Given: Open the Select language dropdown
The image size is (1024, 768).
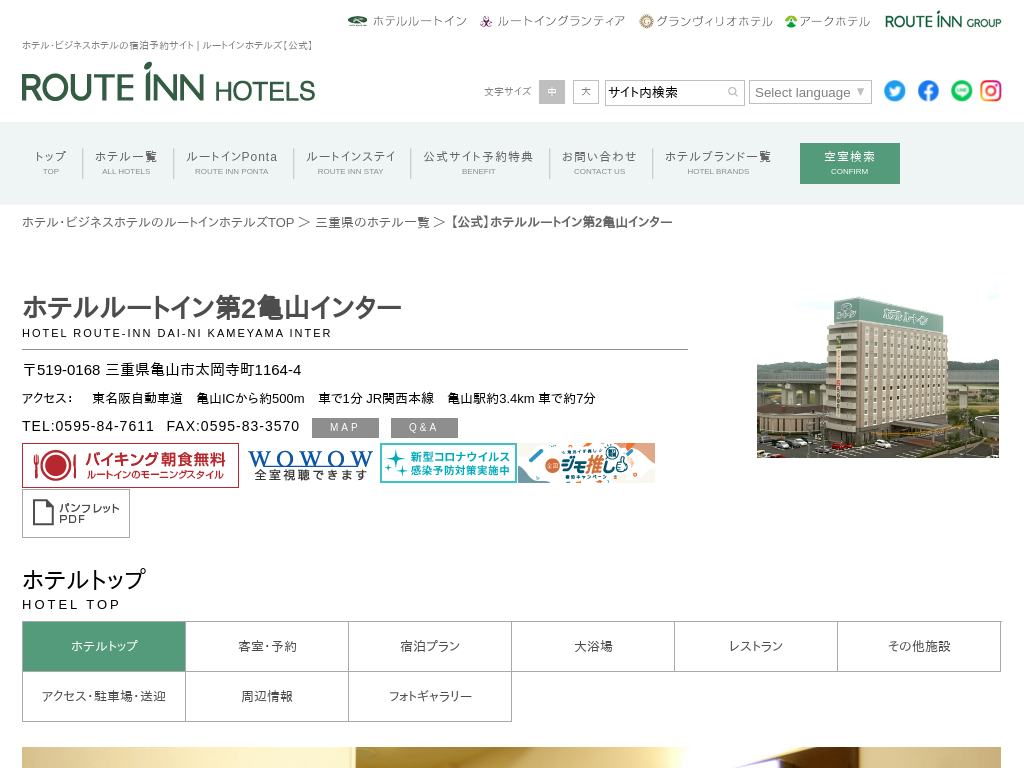Looking at the screenshot, I should [x=810, y=92].
